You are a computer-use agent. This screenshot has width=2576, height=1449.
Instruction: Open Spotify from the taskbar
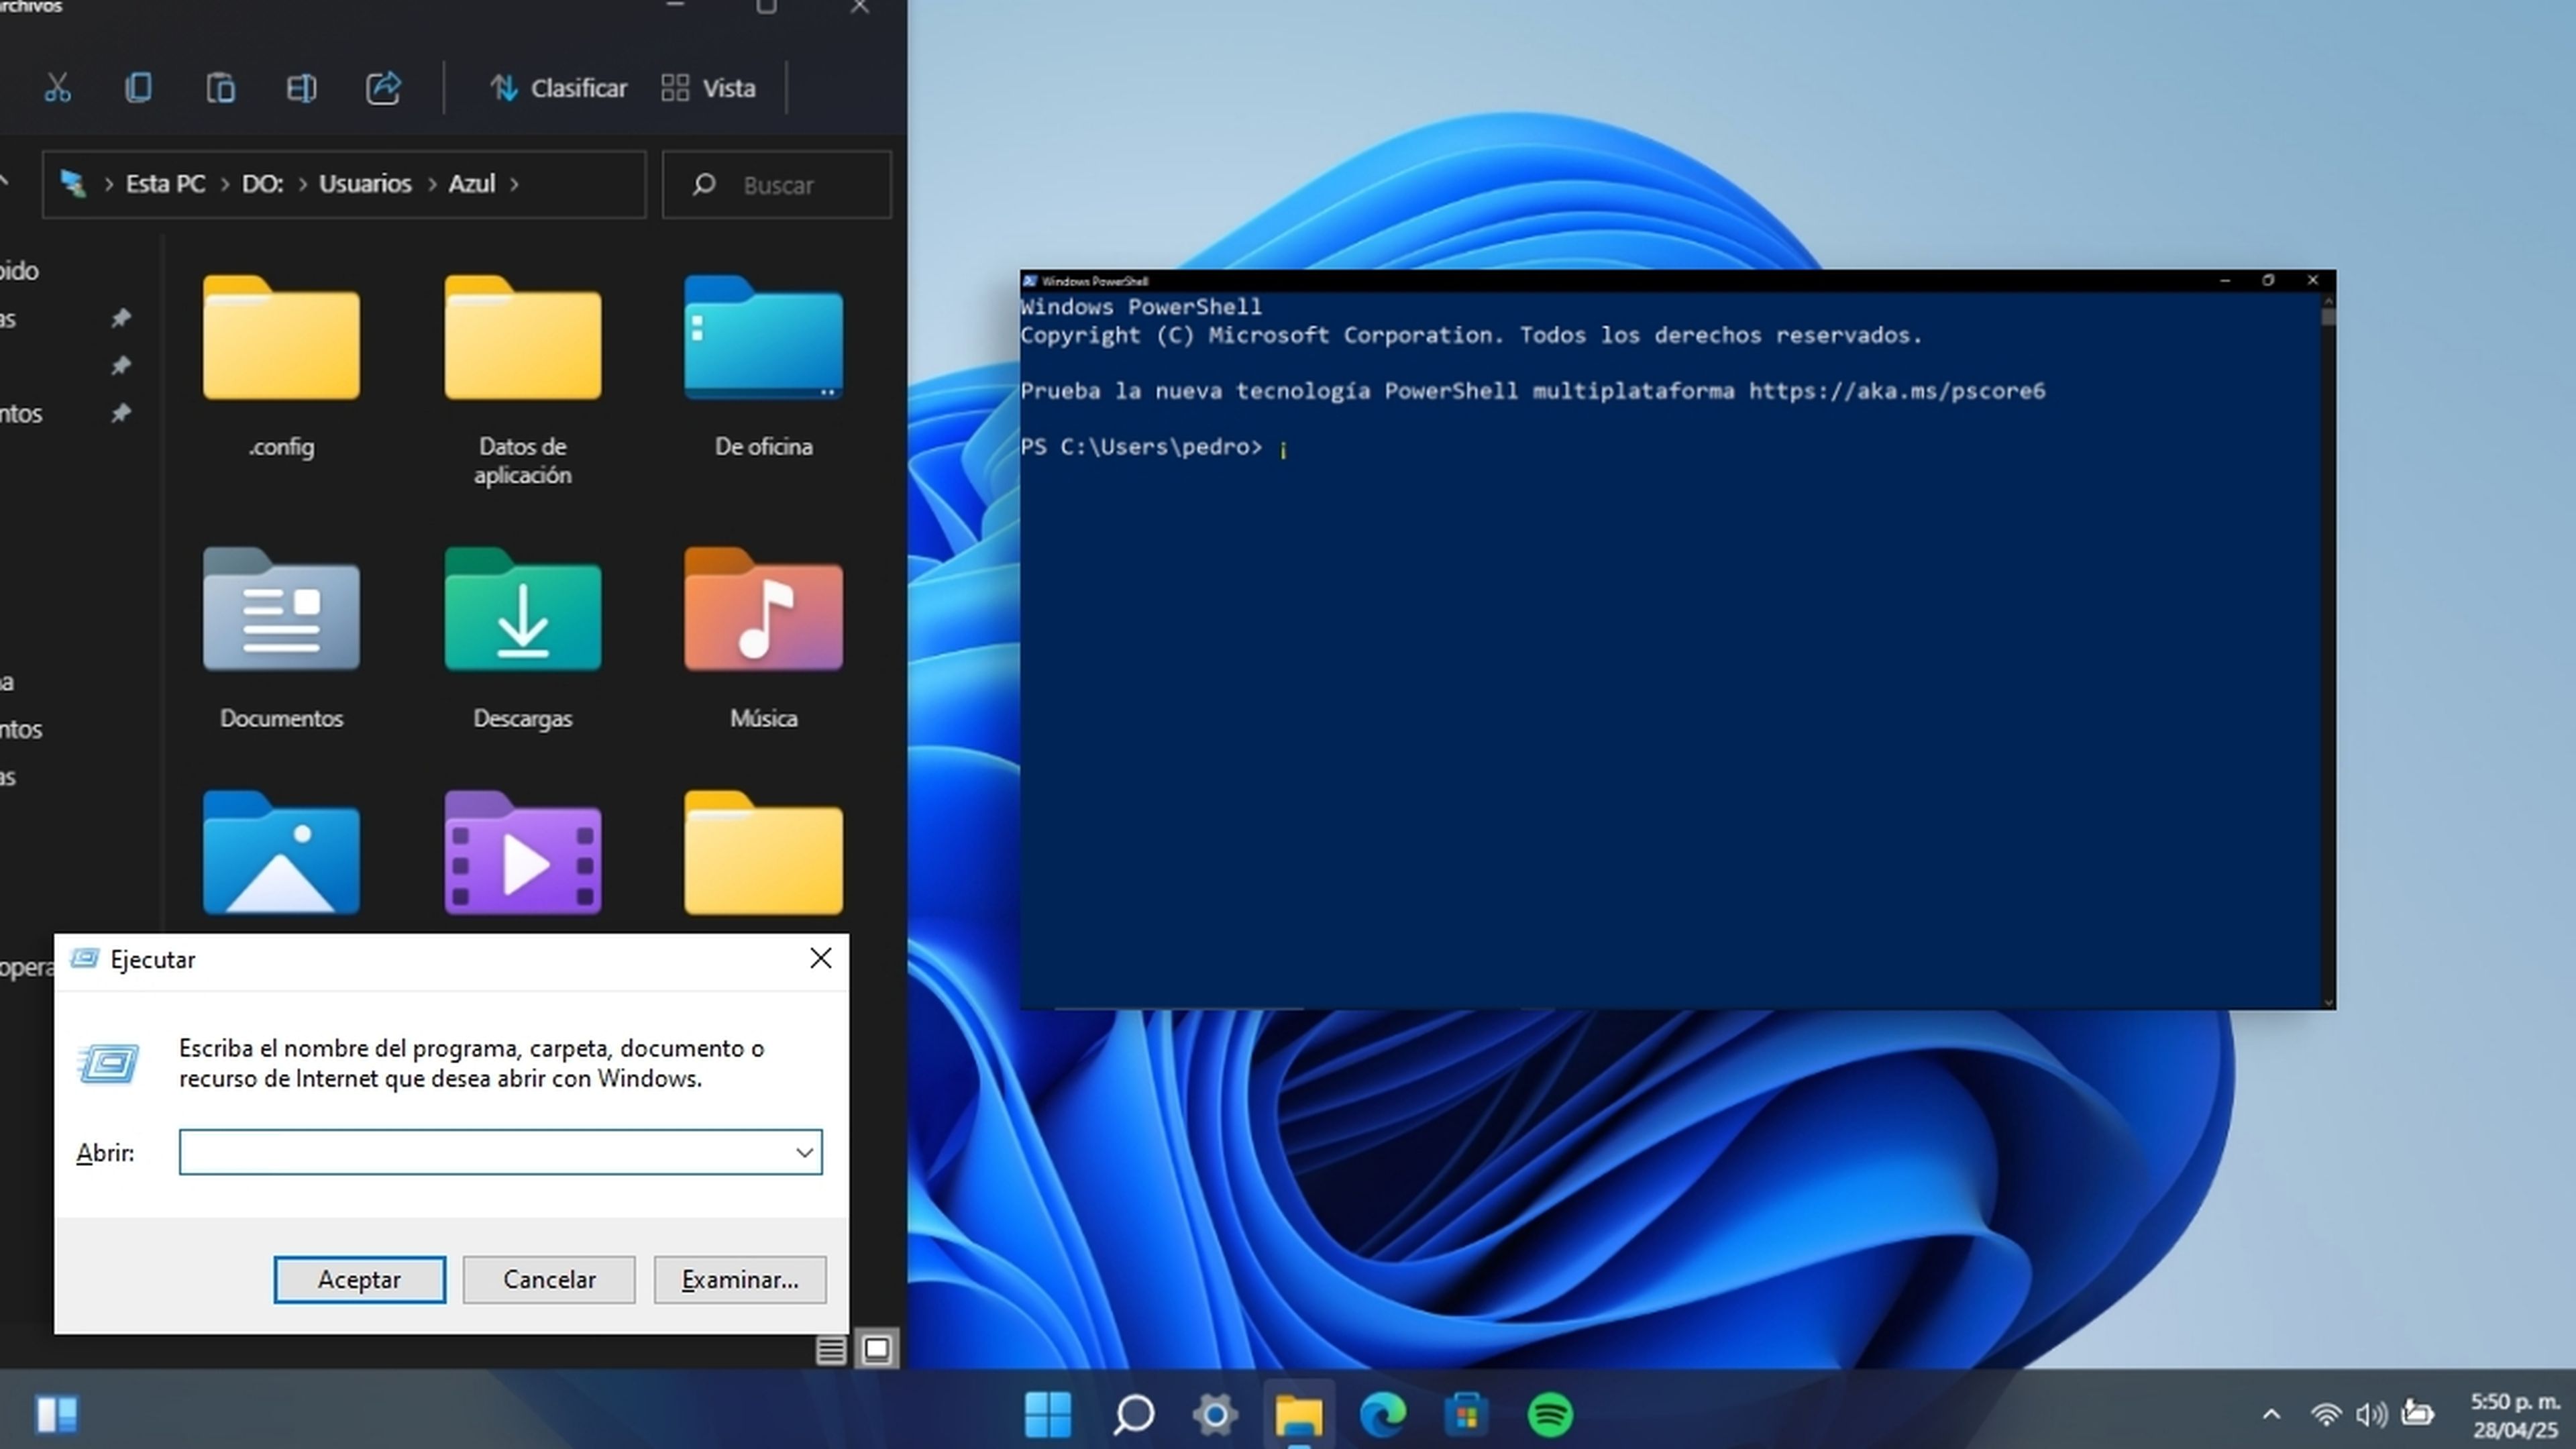pyautogui.click(x=1550, y=1415)
